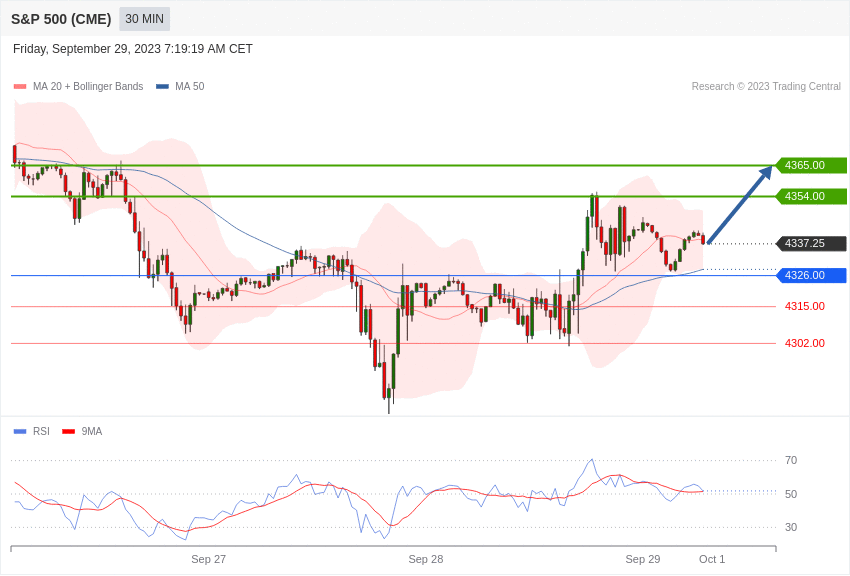Click the blue MA 50 legend swatch
This screenshot has height=576, width=850.
tap(162, 87)
